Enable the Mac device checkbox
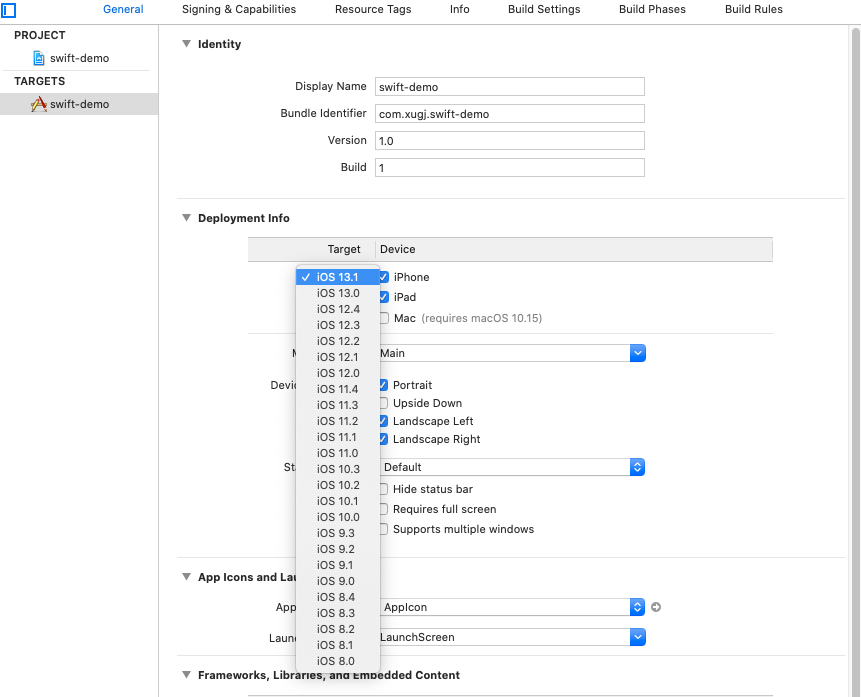The width and height of the screenshot is (861, 697). pos(384,318)
